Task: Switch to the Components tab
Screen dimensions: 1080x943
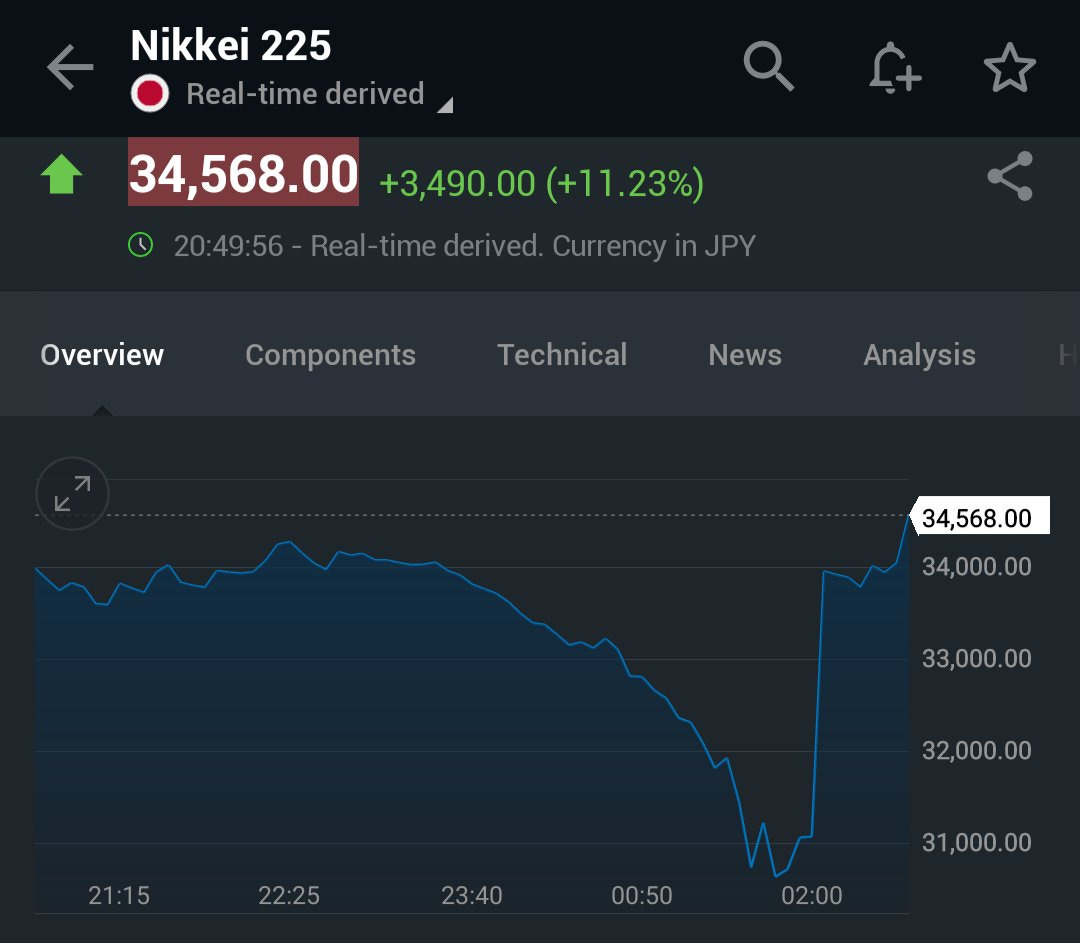Action: (331, 355)
